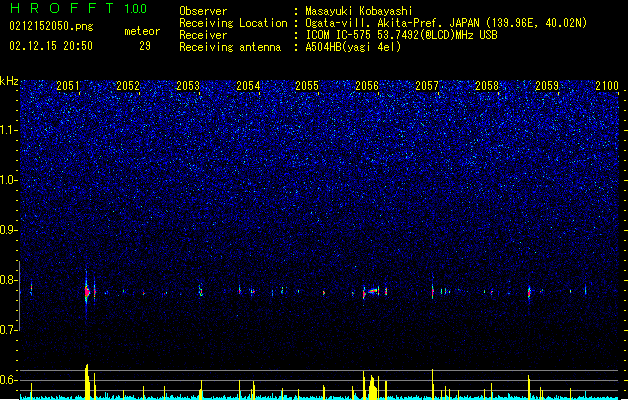Click the version number 1.00
Screen dimensions: 629x400
[136, 9]
